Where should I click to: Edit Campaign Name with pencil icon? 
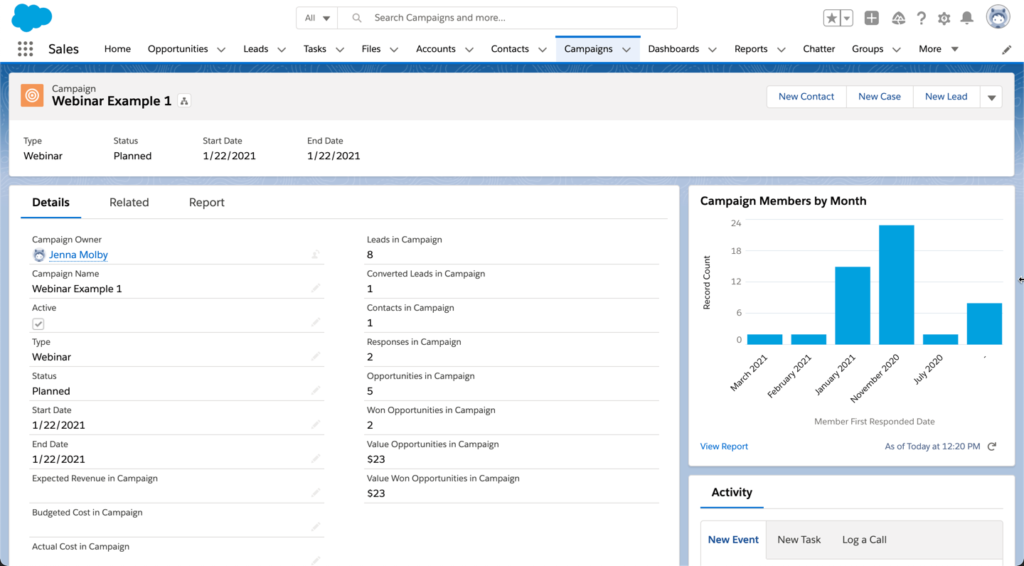(x=316, y=288)
